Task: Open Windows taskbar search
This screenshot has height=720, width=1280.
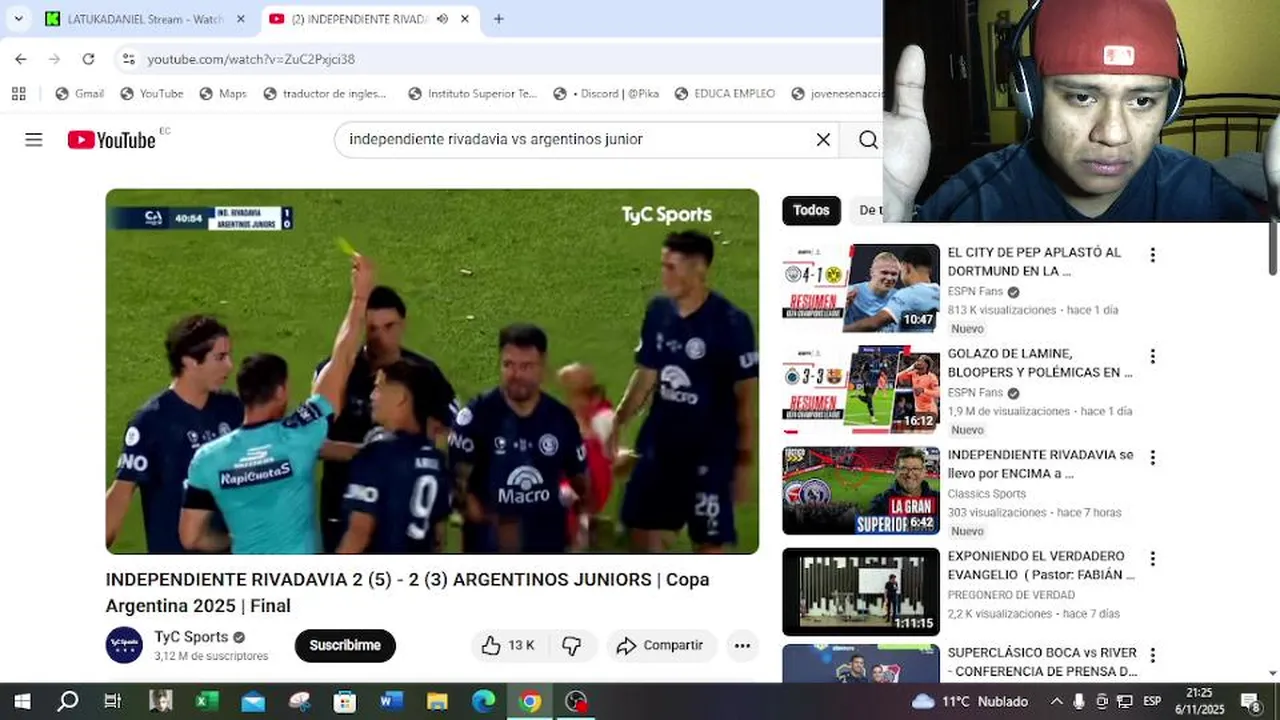Action: click(x=67, y=701)
